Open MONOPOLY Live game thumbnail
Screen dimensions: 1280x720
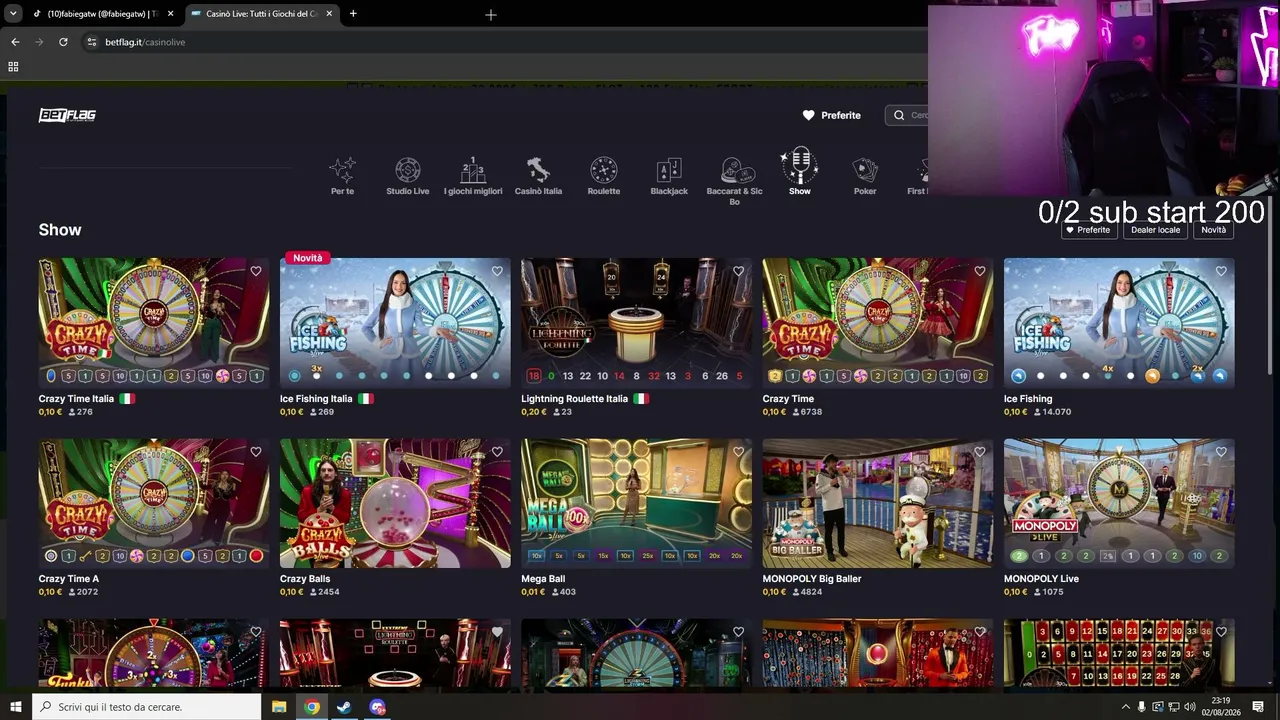point(1119,503)
